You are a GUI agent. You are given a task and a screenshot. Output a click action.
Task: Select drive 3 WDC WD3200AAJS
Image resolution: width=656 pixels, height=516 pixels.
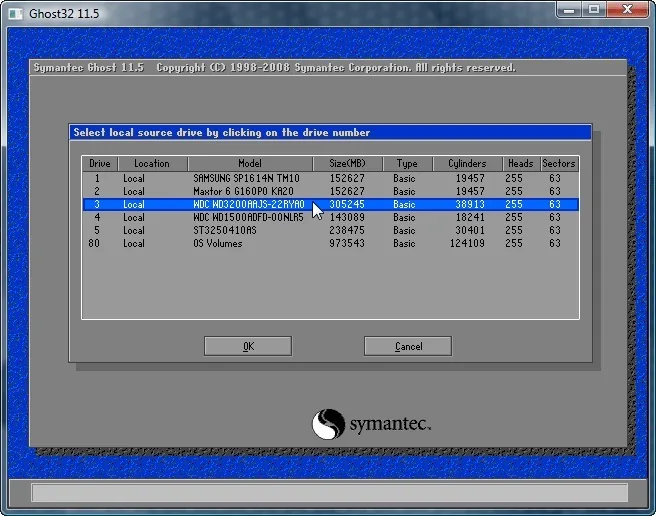[331, 204]
